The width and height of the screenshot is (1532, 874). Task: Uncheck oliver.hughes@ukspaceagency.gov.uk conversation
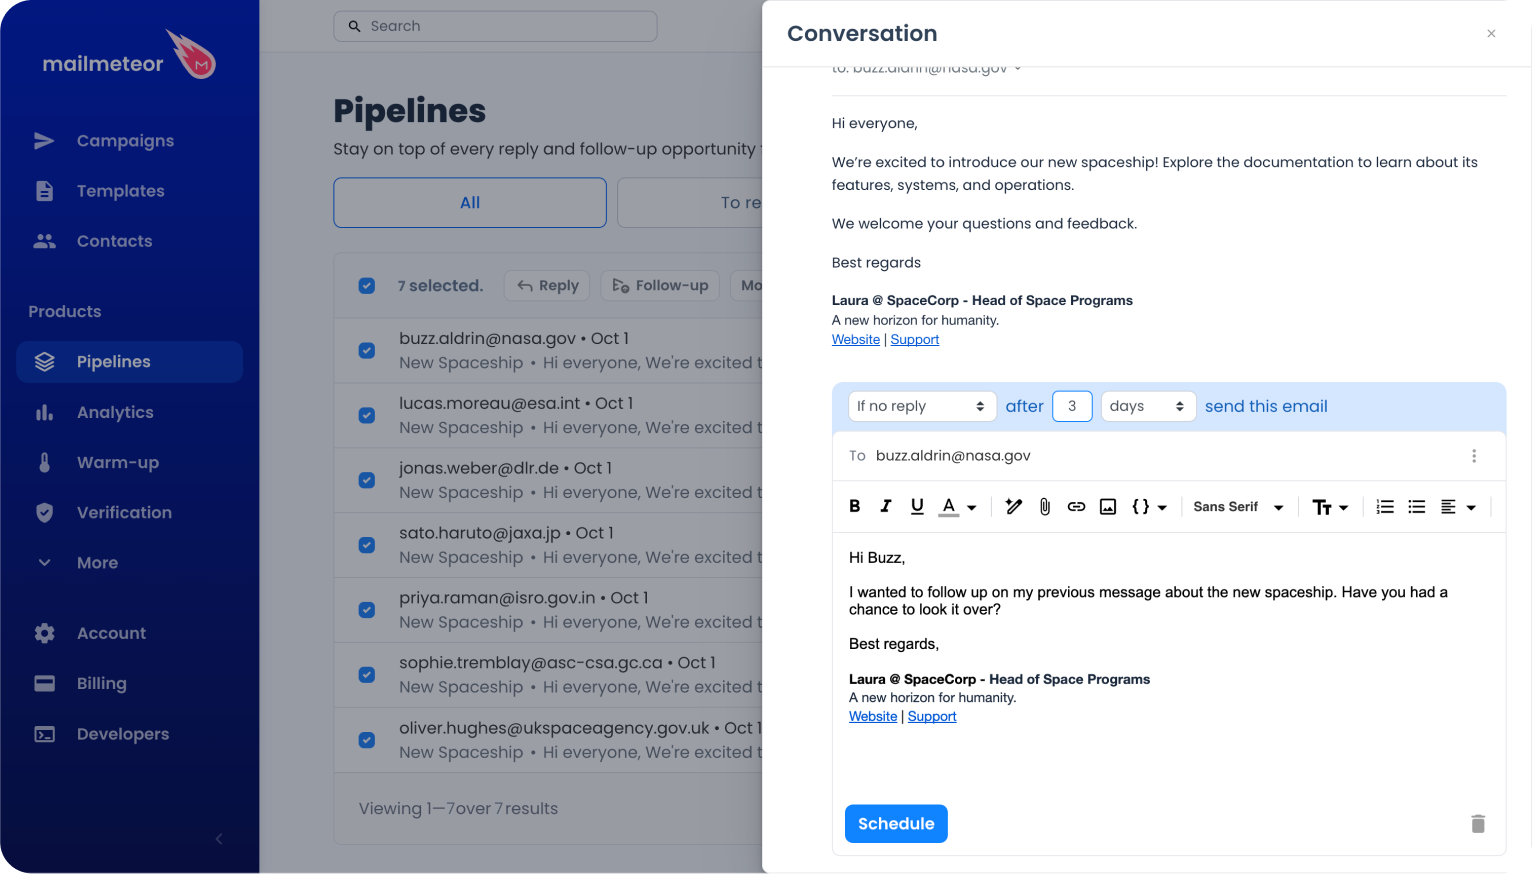tap(367, 740)
